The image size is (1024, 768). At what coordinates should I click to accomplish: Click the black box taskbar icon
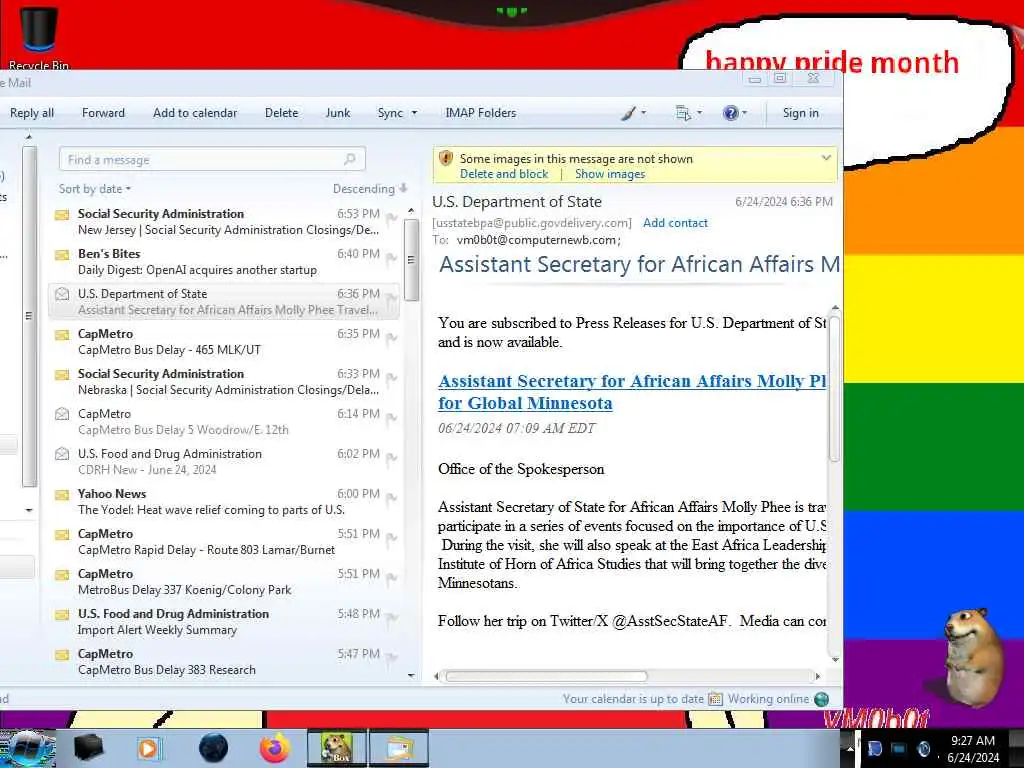click(x=88, y=748)
